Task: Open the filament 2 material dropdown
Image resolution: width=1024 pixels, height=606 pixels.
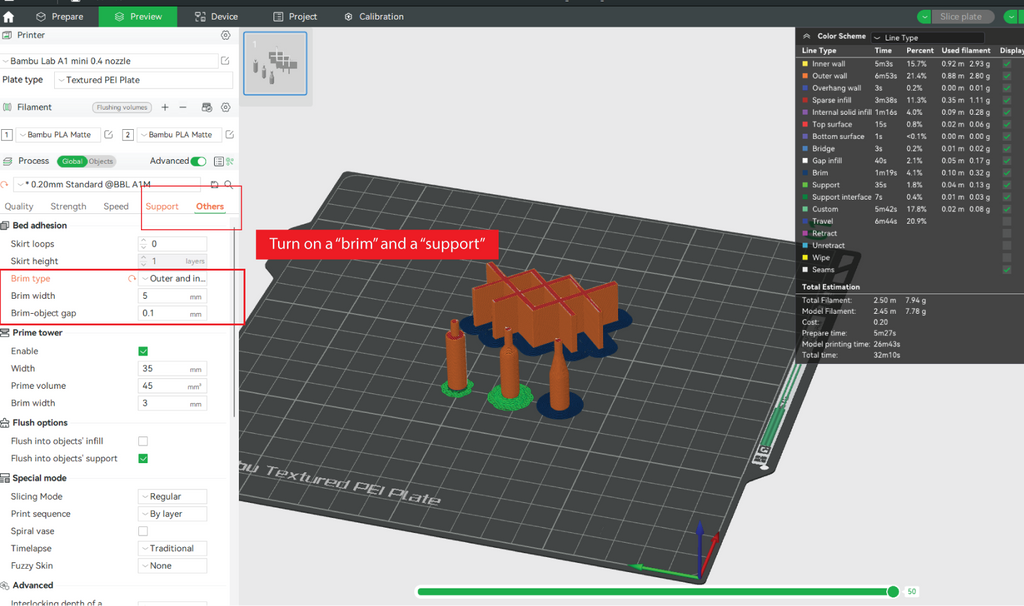Action: (x=179, y=135)
